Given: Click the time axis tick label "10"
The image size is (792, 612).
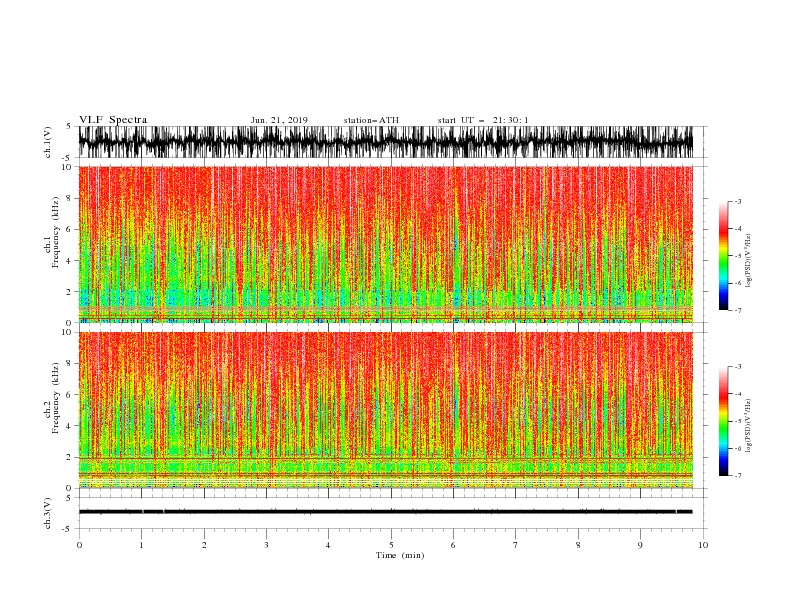Looking at the screenshot, I should tap(703, 545).
